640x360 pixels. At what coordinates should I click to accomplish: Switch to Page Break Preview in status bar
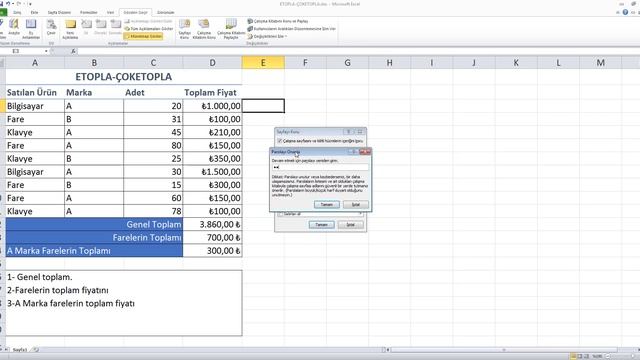click(x=587, y=356)
